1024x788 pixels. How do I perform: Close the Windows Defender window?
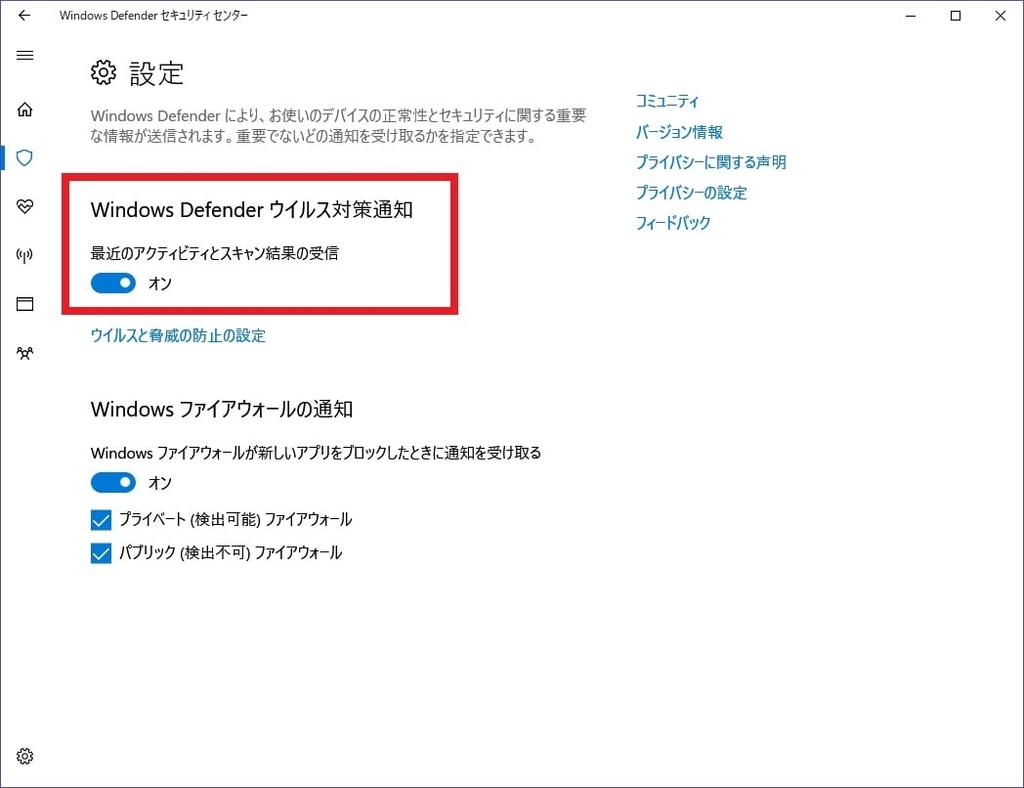(x=1000, y=16)
